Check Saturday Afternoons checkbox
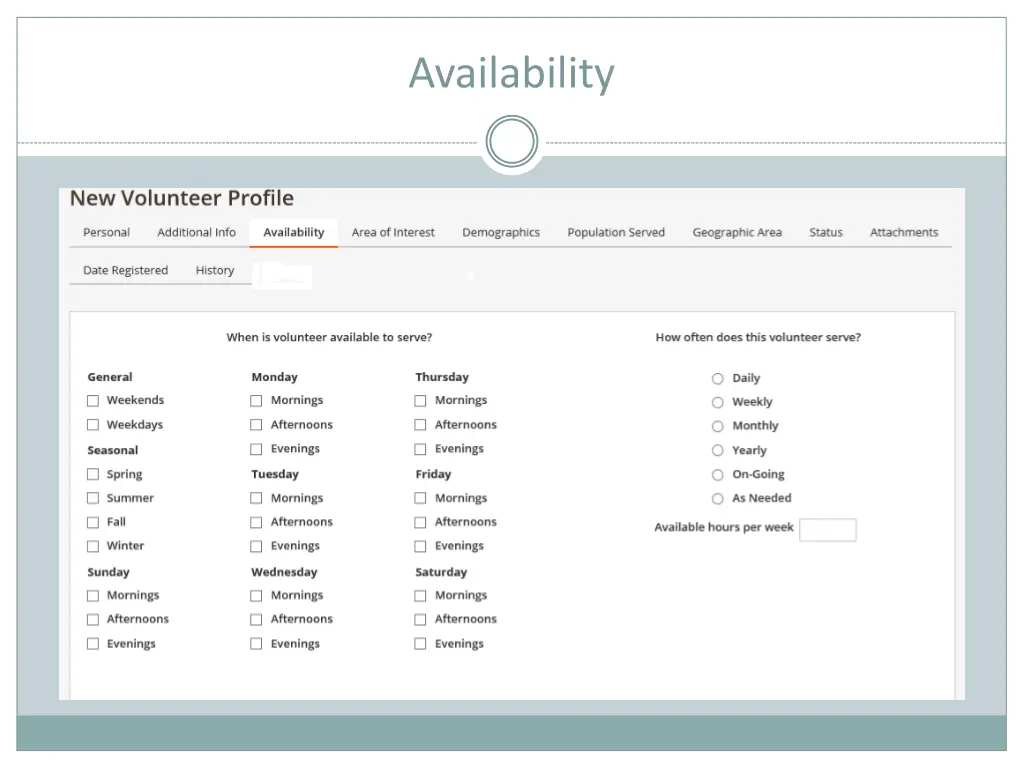Image resolution: width=1024 pixels, height=768 pixels. pyautogui.click(x=421, y=620)
